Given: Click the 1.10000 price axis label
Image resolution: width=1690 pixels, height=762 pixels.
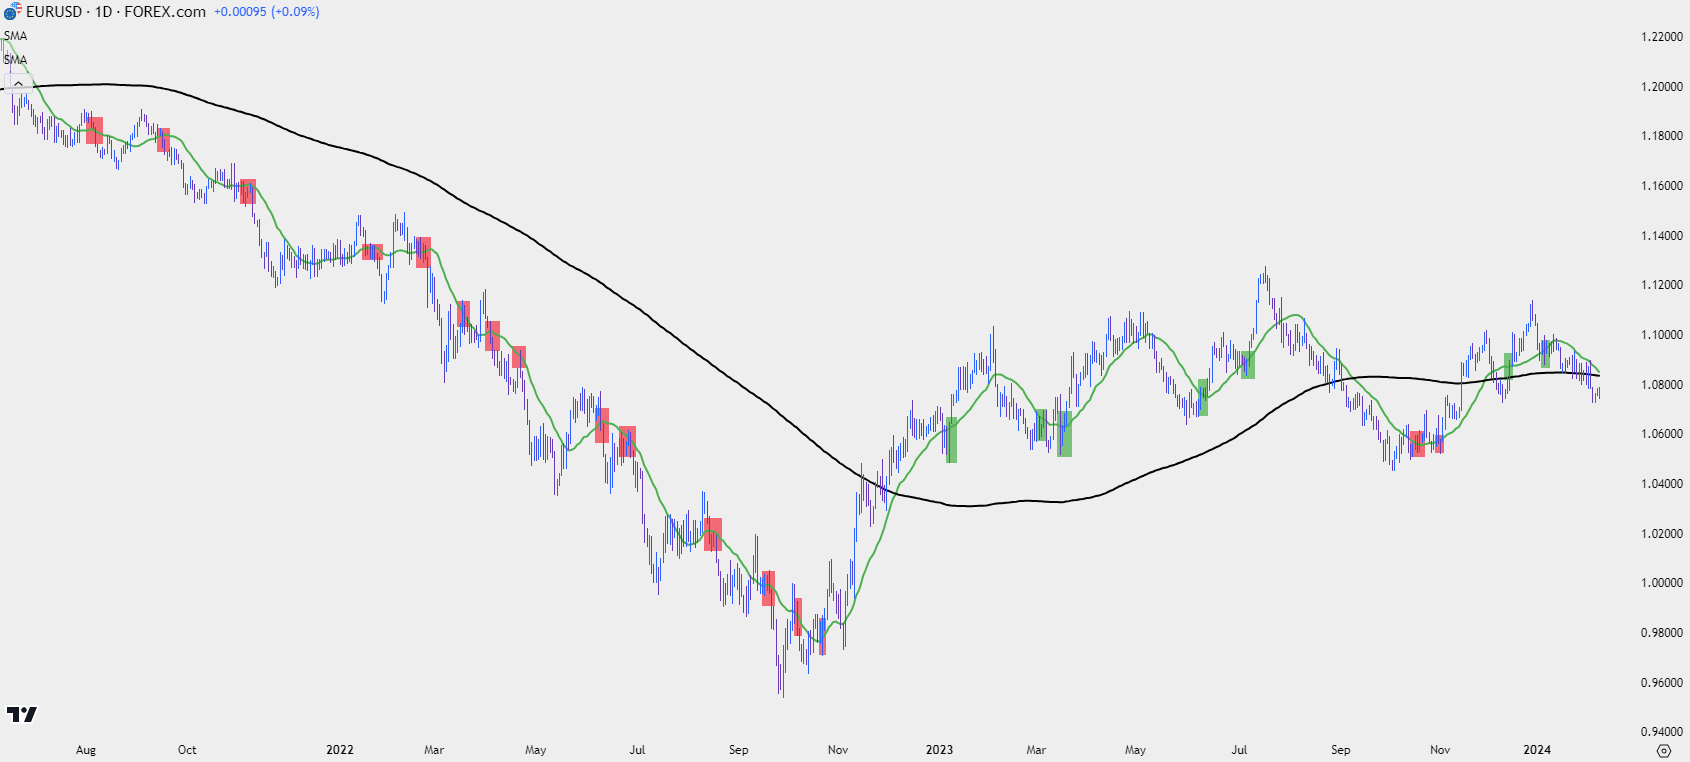Looking at the screenshot, I should [x=1662, y=335].
